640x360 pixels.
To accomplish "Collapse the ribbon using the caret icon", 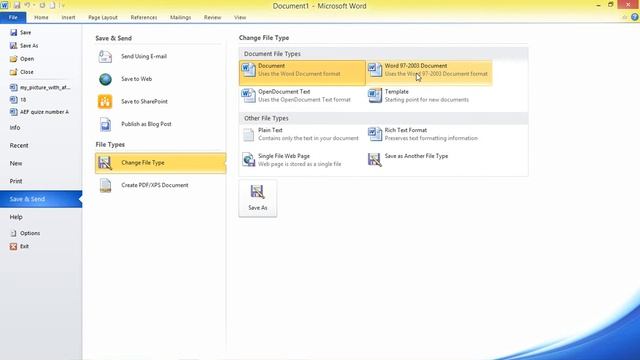I will pos(624,18).
